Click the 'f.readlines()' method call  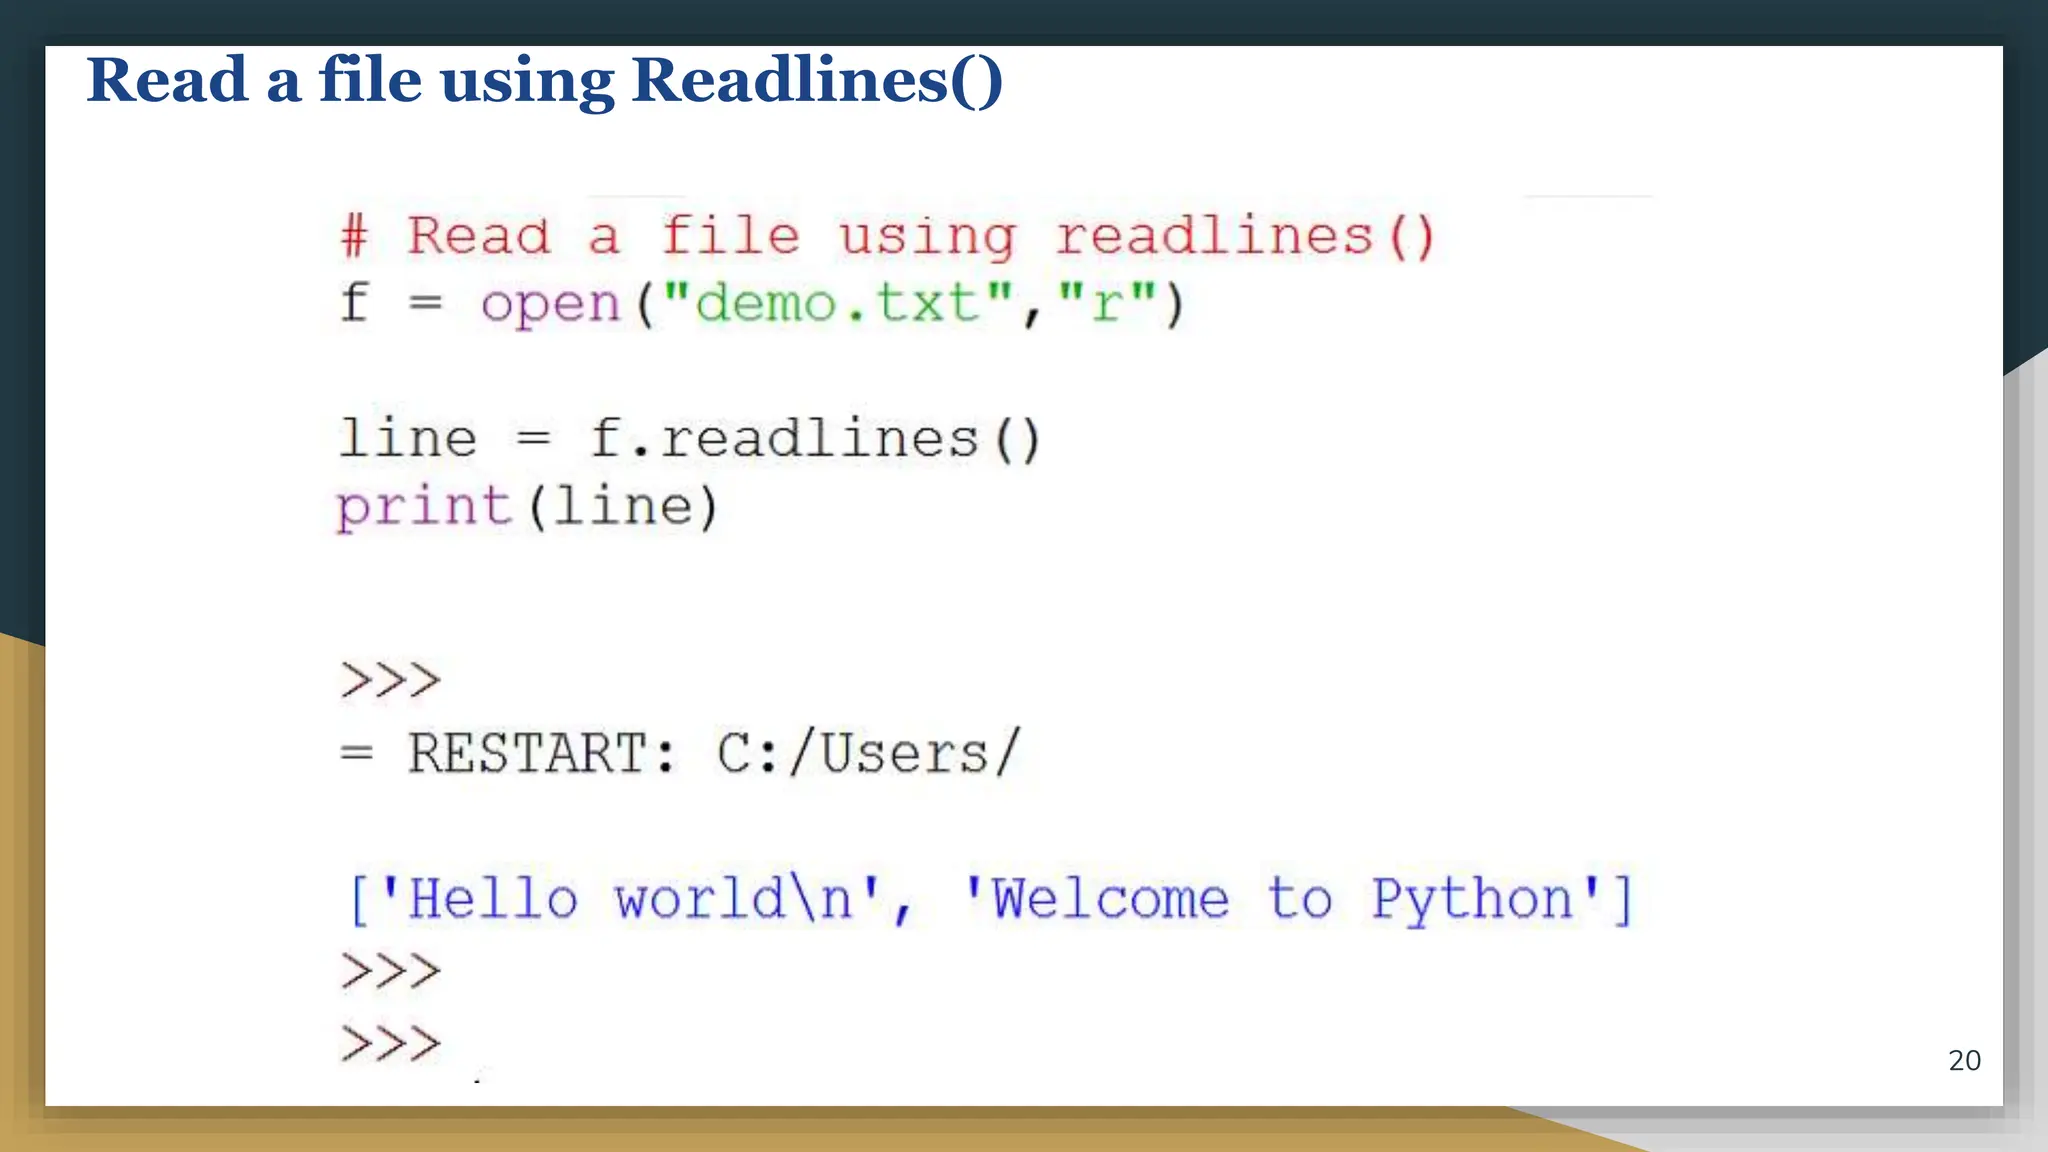pos(815,440)
